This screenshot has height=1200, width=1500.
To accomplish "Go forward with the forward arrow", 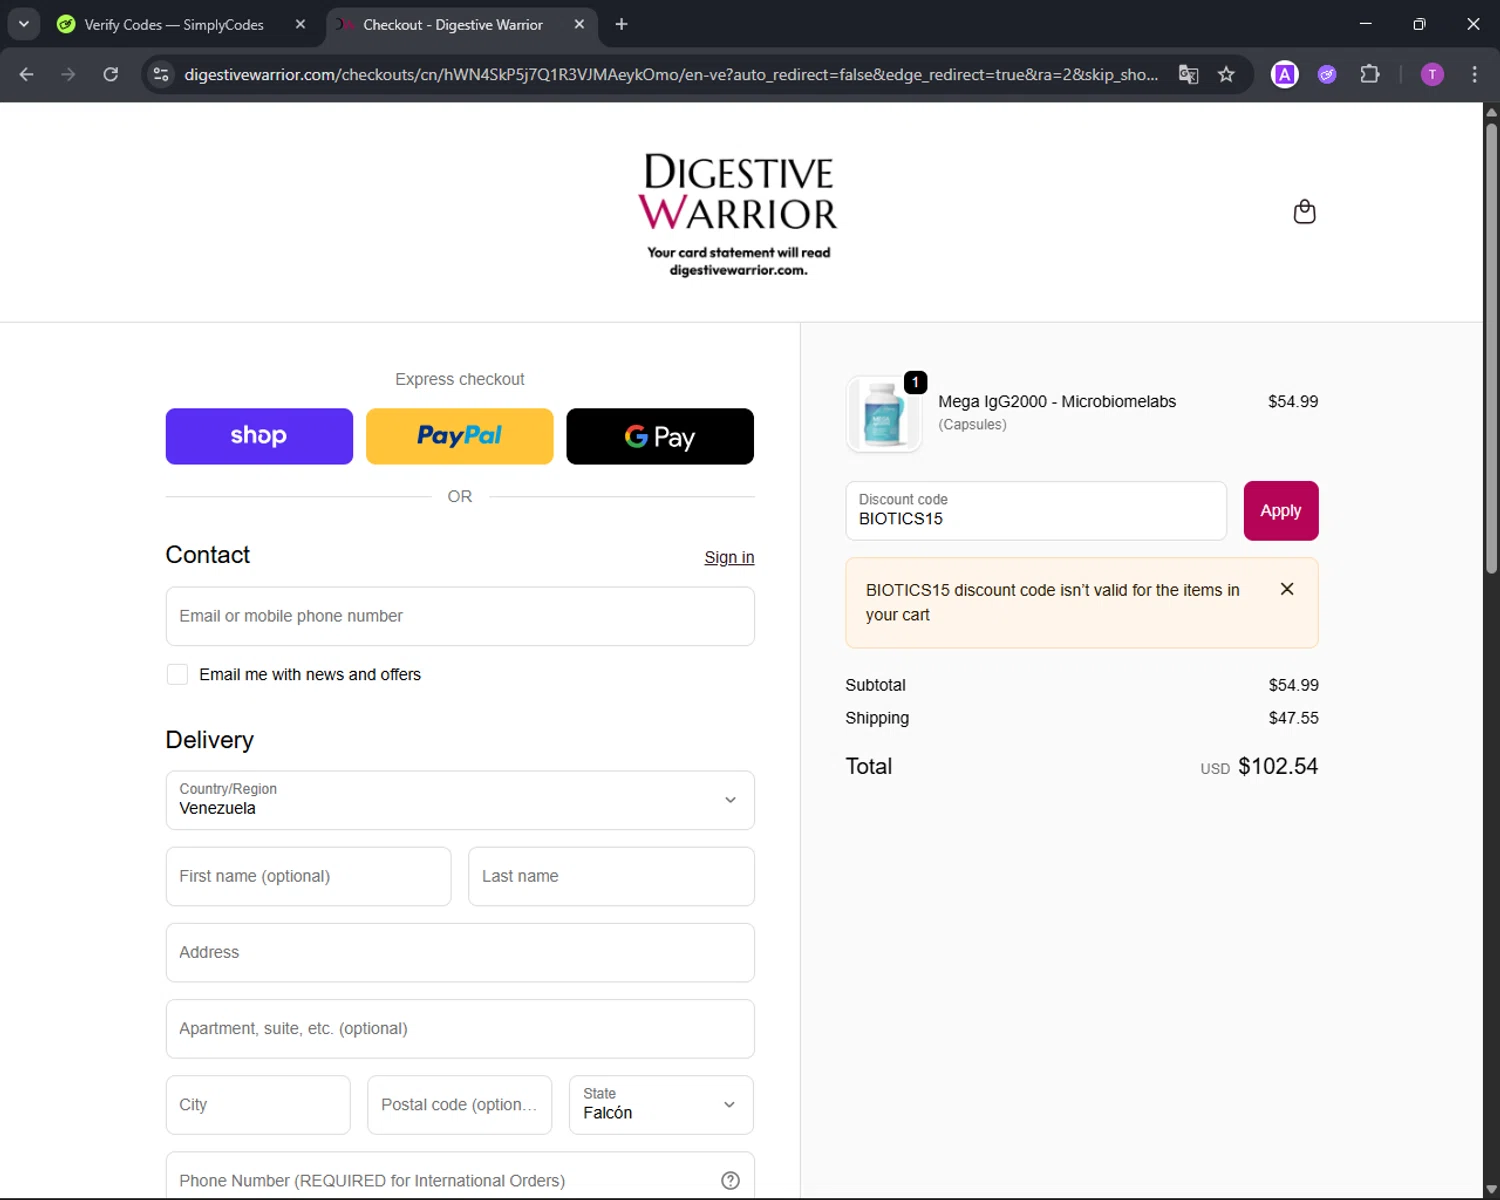I will tap(68, 74).
